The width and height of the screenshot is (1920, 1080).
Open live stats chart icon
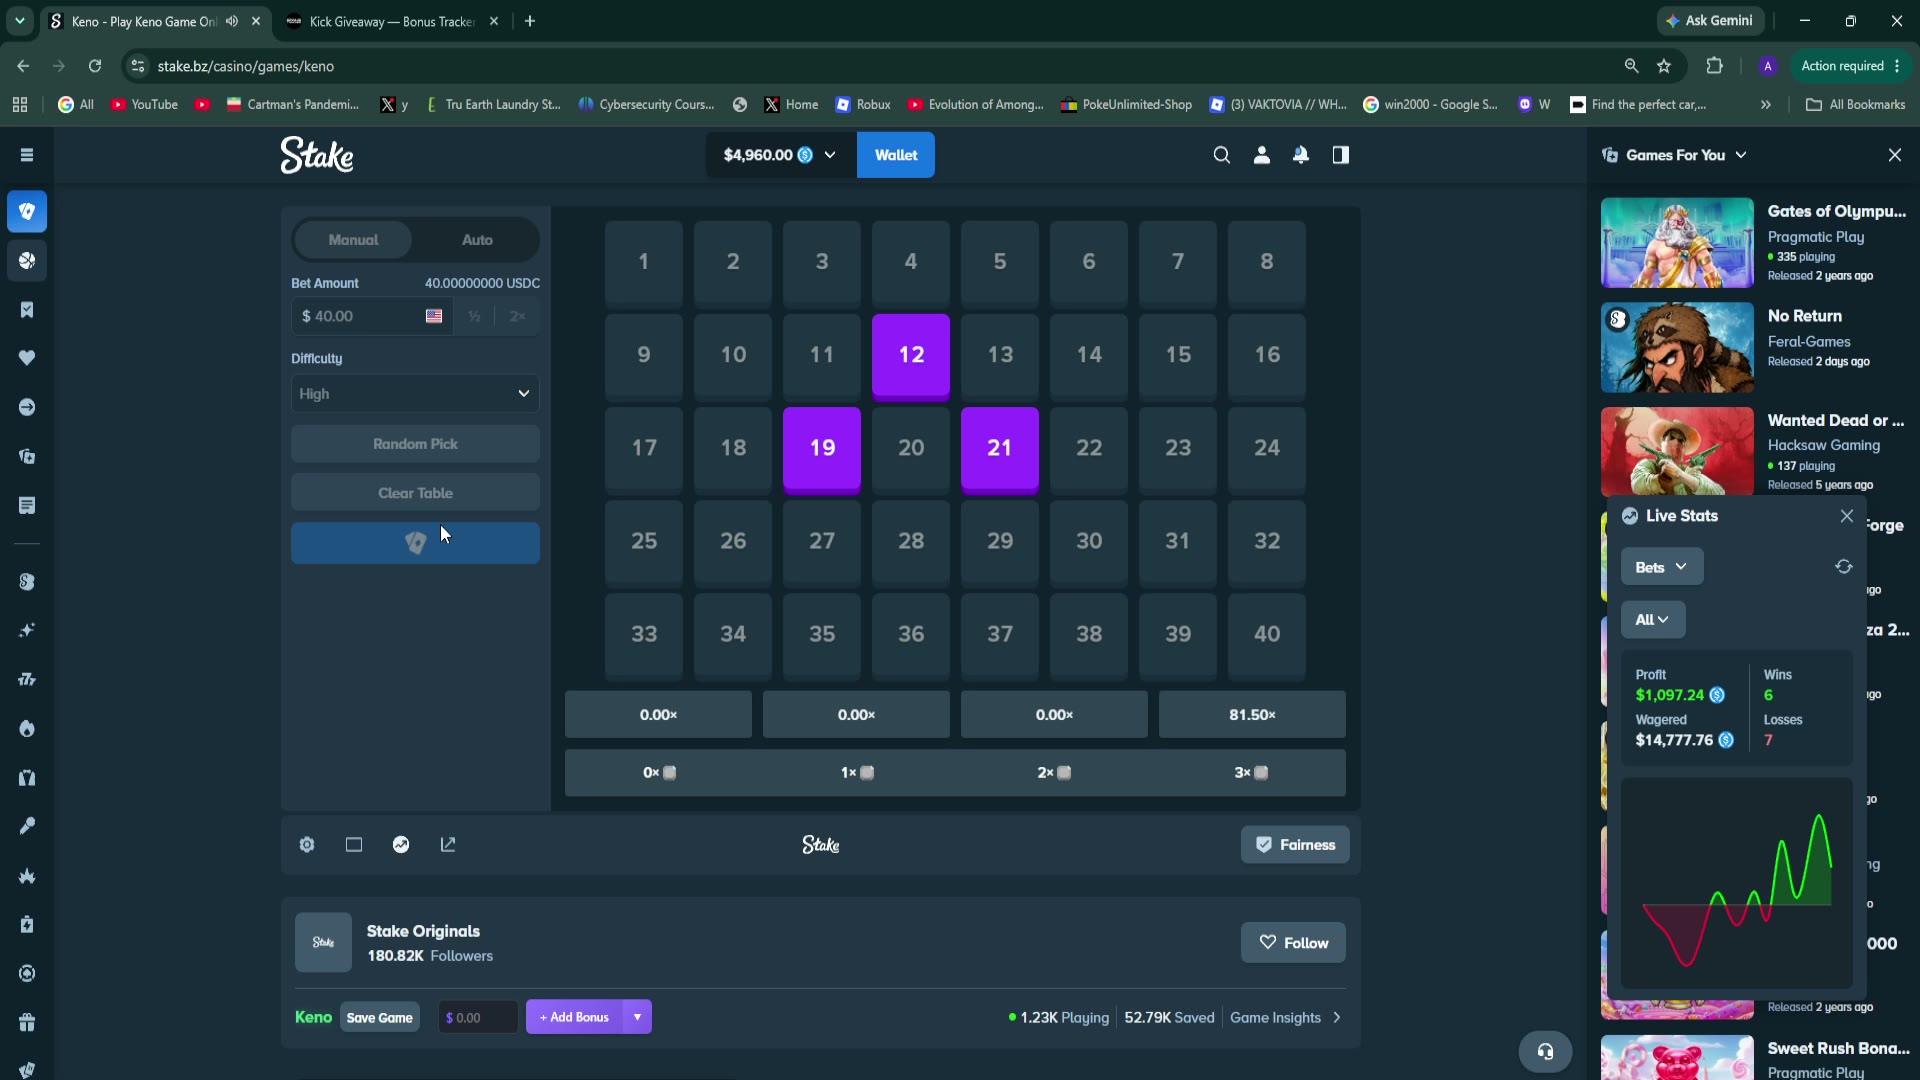click(401, 845)
